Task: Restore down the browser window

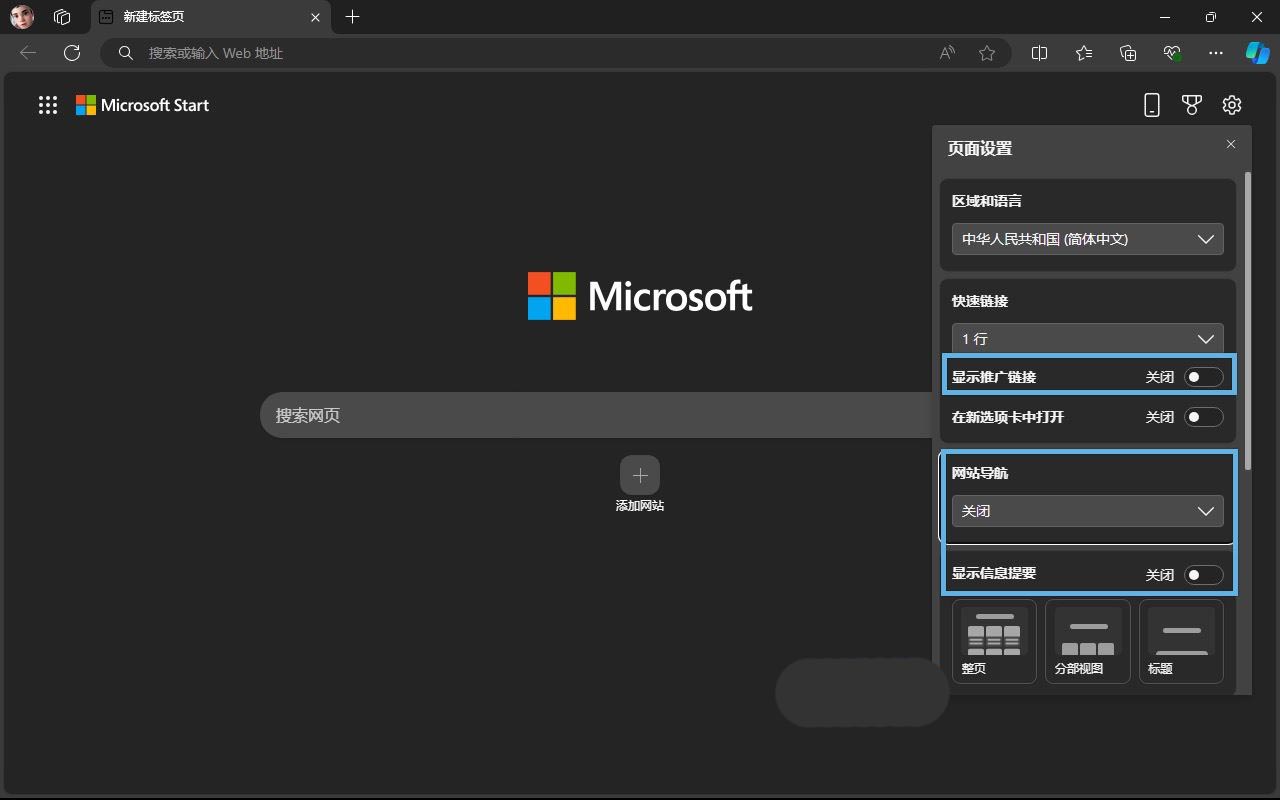Action: click(x=1211, y=17)
